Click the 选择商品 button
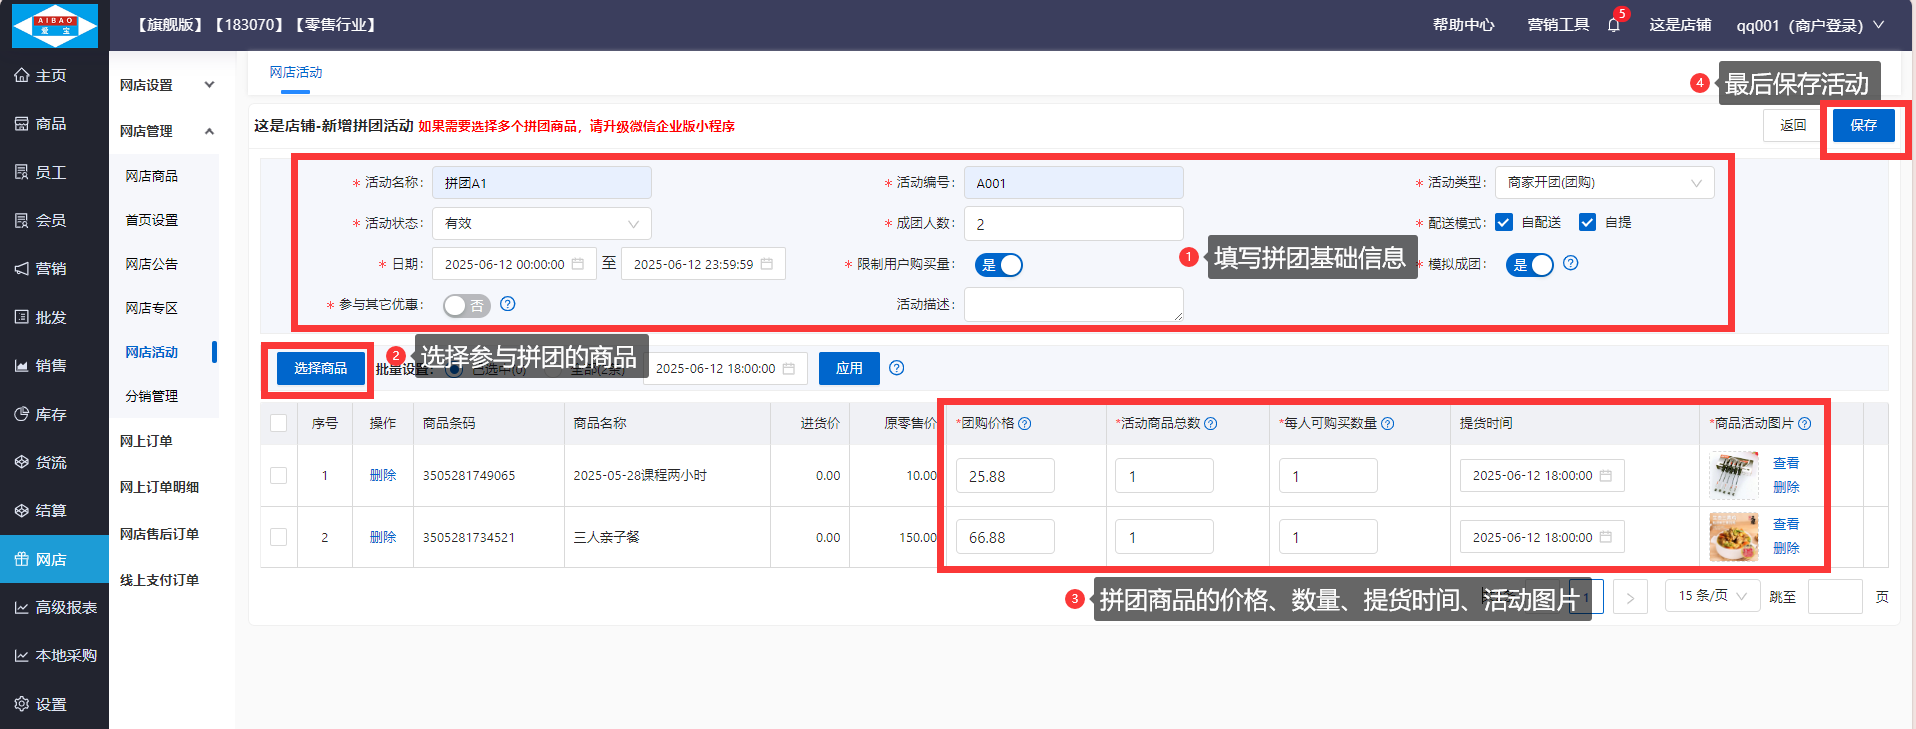 click(x=320, y=369)
